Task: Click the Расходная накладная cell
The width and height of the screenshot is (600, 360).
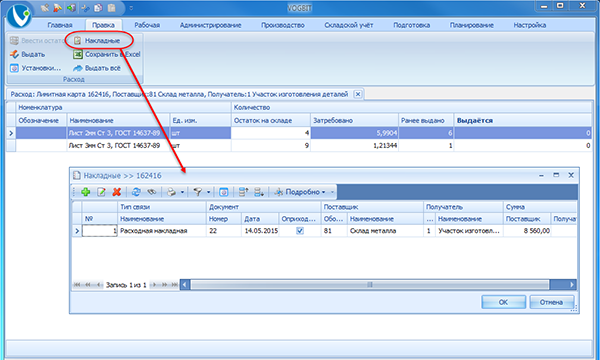Action: (x=161, y=231)
